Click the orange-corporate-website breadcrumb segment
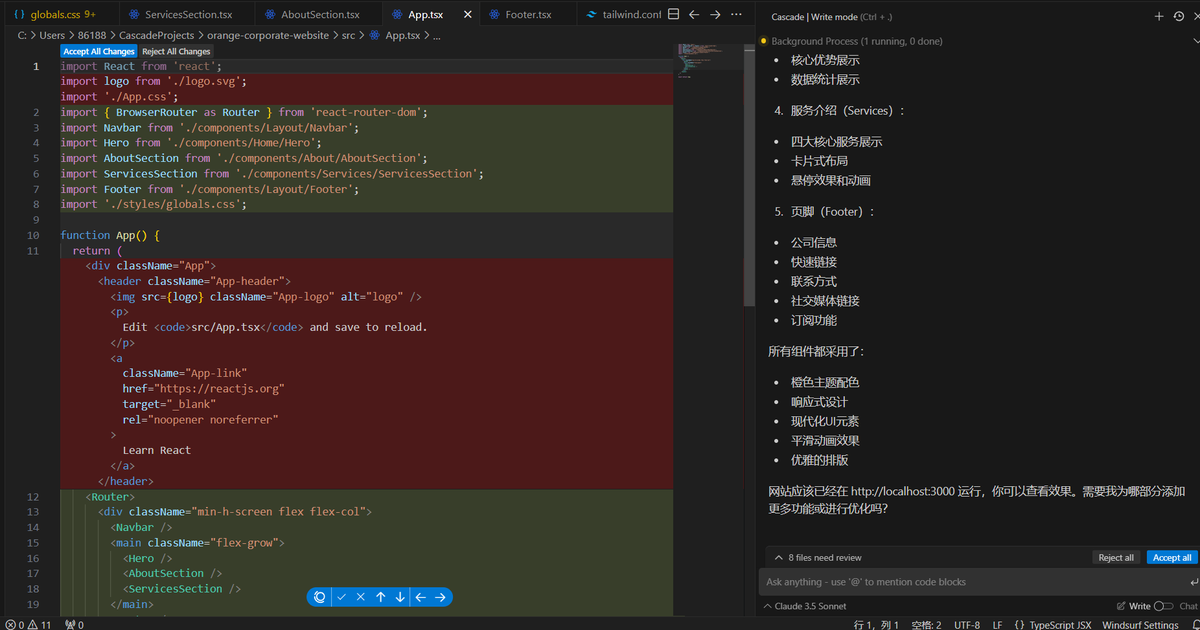The image size is (1200, 630). 268,35
